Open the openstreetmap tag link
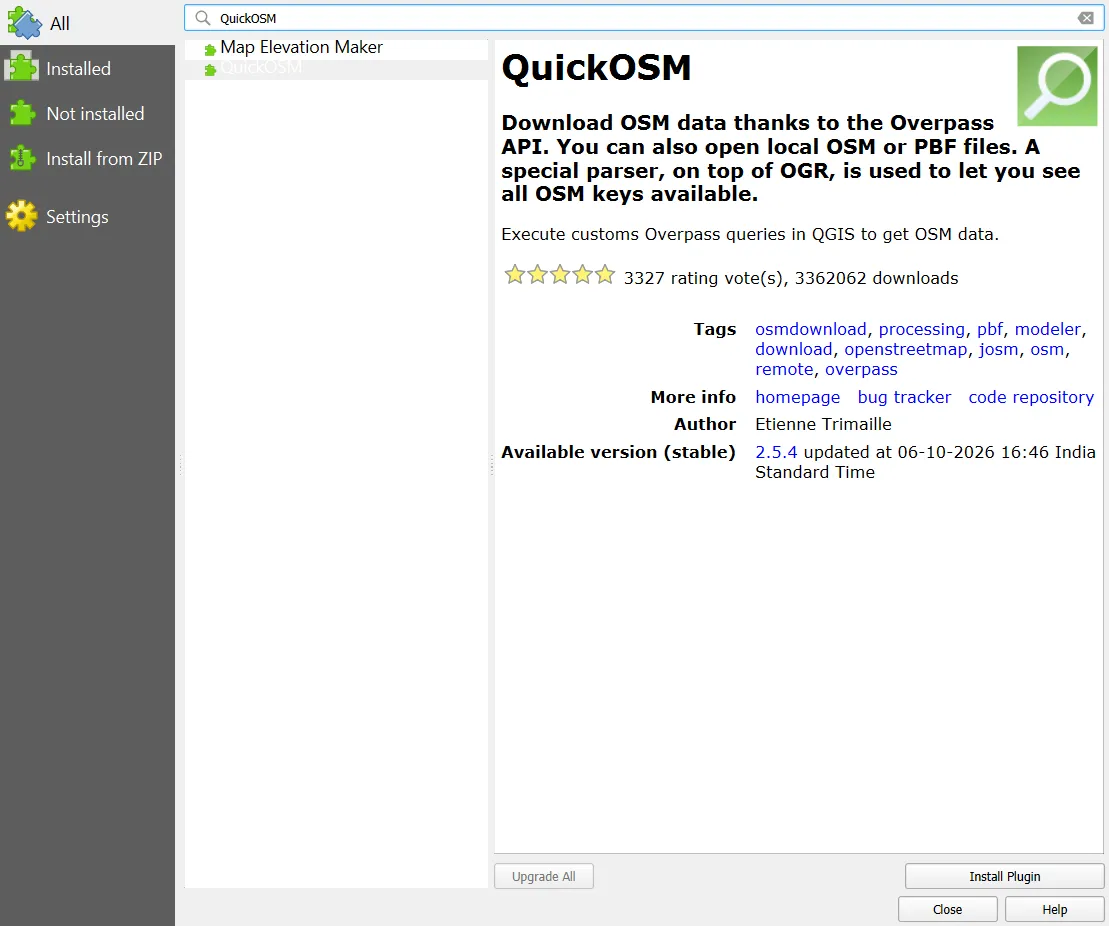The image size is (1109, 926). coord(905,349)
